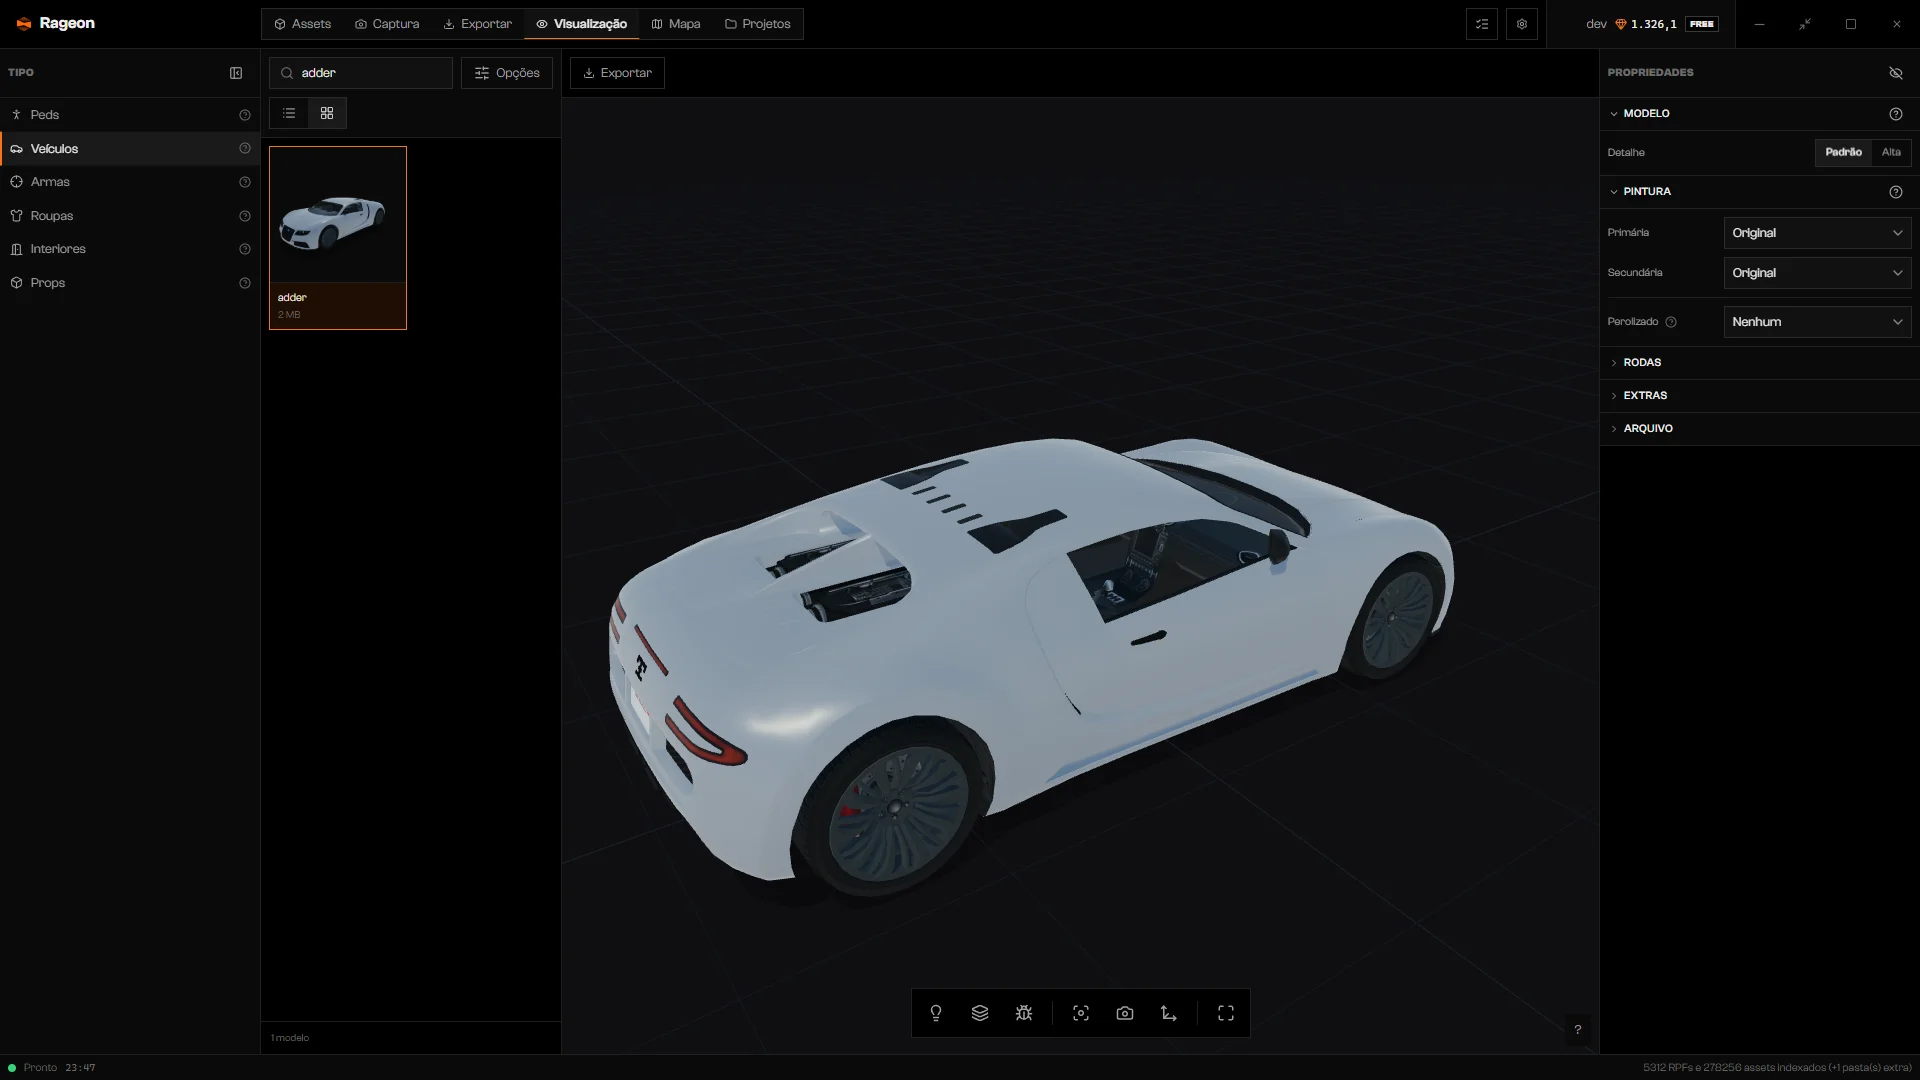Collapse the Tipo sidebar panel
1920x1080 pixels.
point(236,72)
